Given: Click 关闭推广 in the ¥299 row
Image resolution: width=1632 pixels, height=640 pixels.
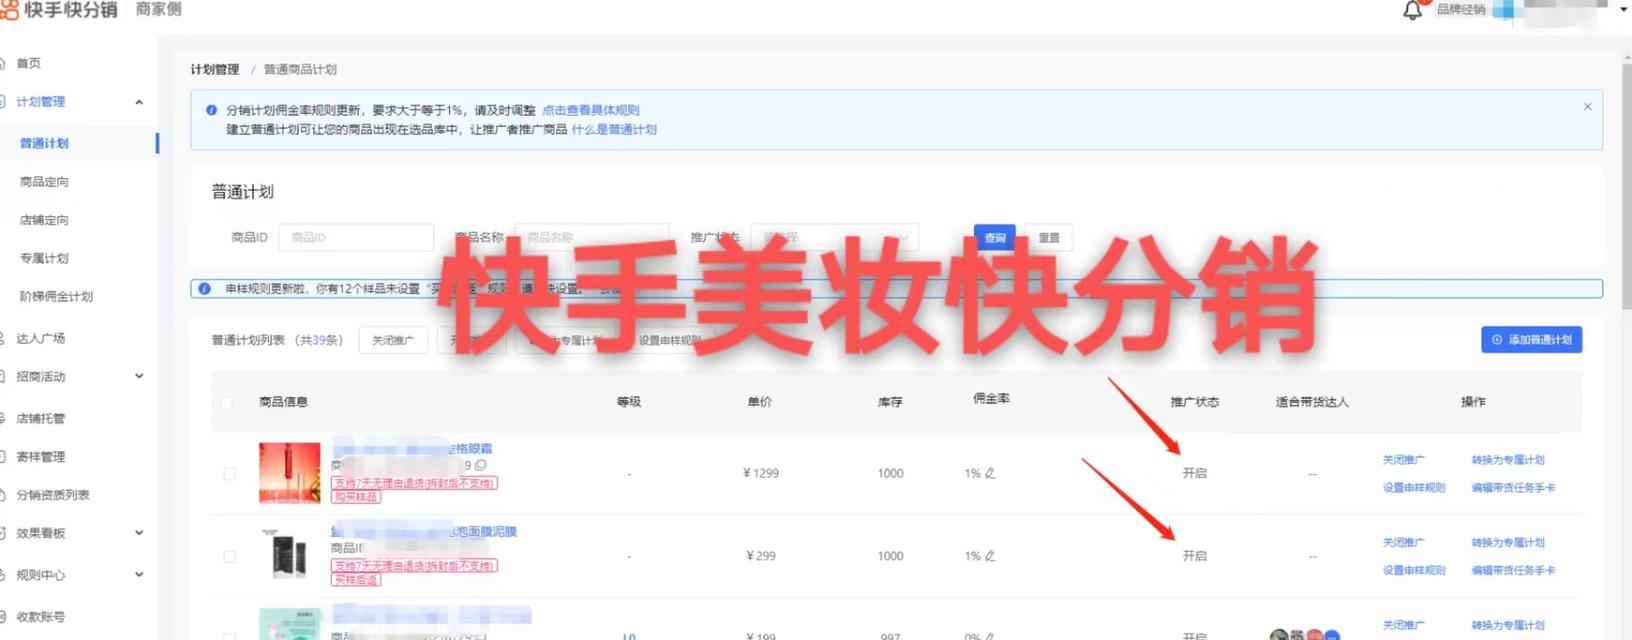Looking at the screenshot, I should (1404, 543).
